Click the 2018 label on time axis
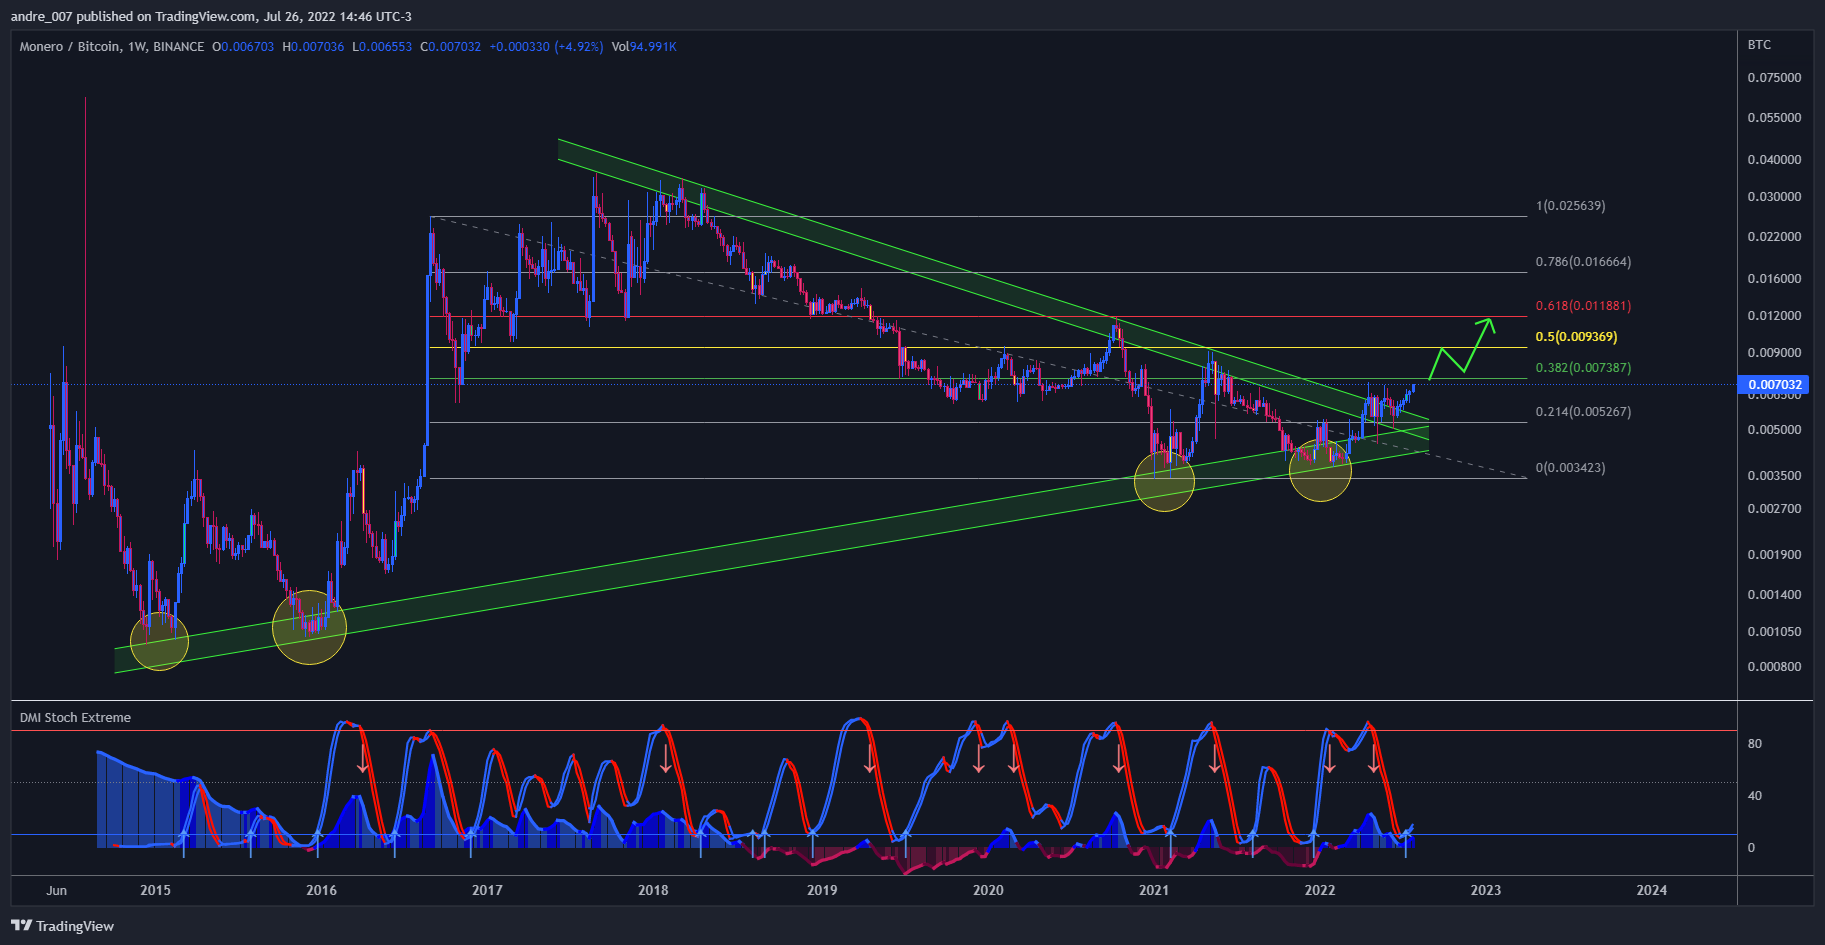1825x945 pixels. (x=653, y=890)
